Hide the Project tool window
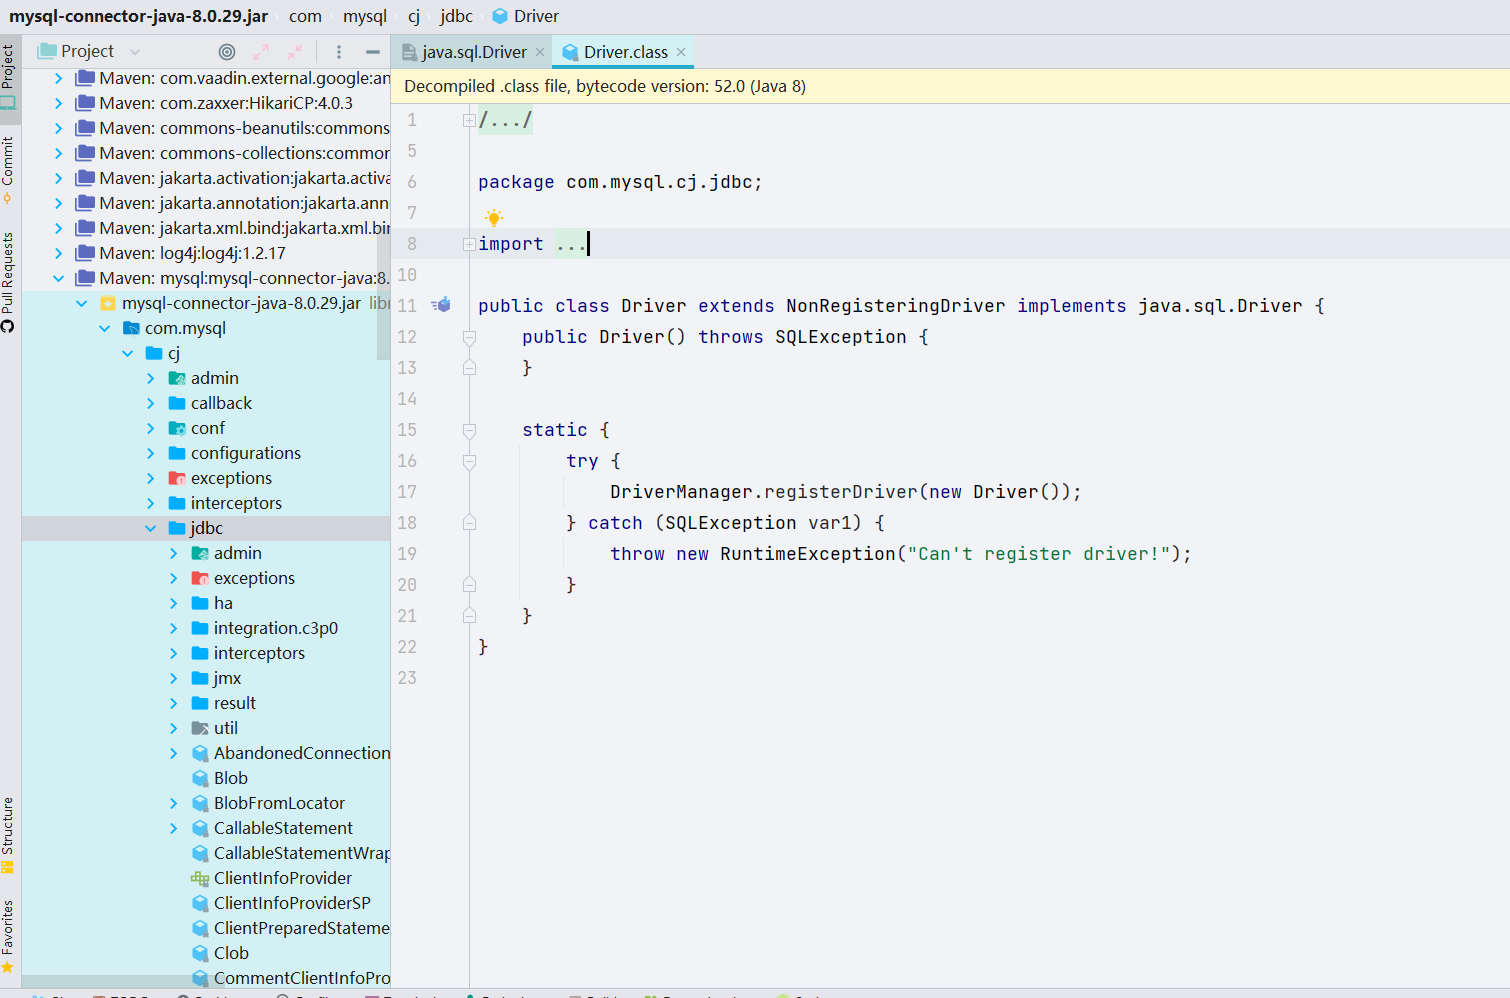 pyautogui.click(x=373, y=52)
